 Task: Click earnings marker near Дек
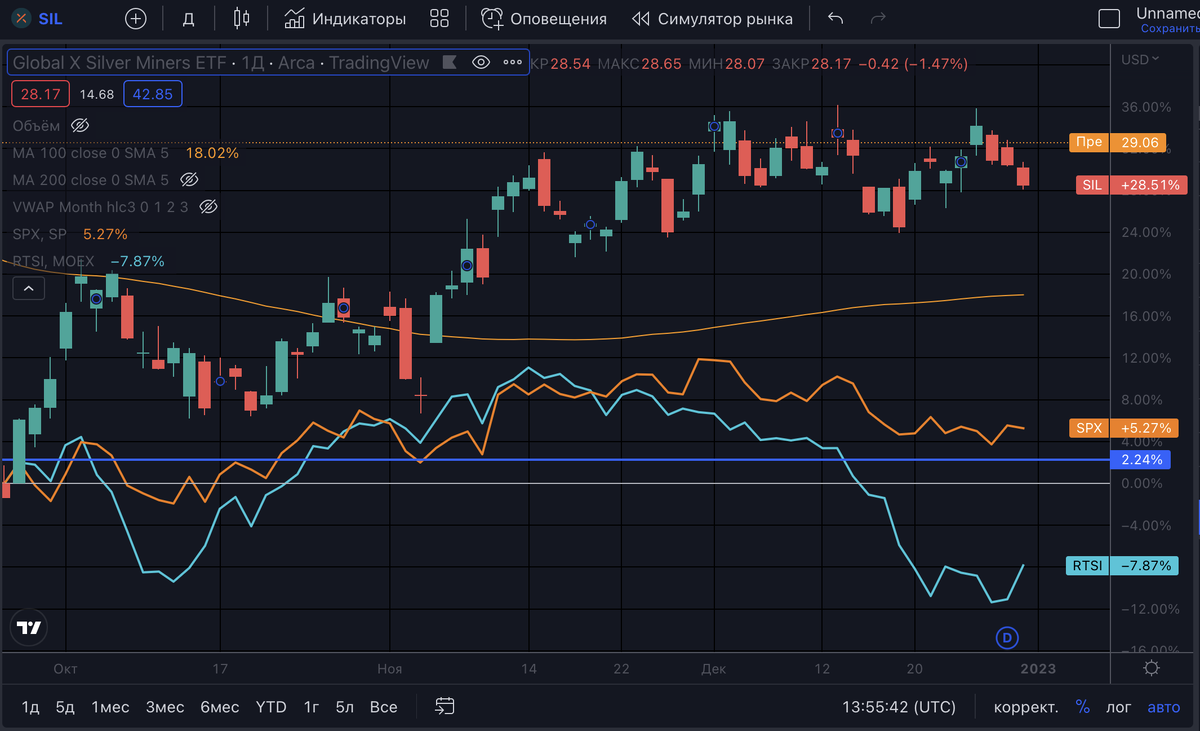pos(714,127)
